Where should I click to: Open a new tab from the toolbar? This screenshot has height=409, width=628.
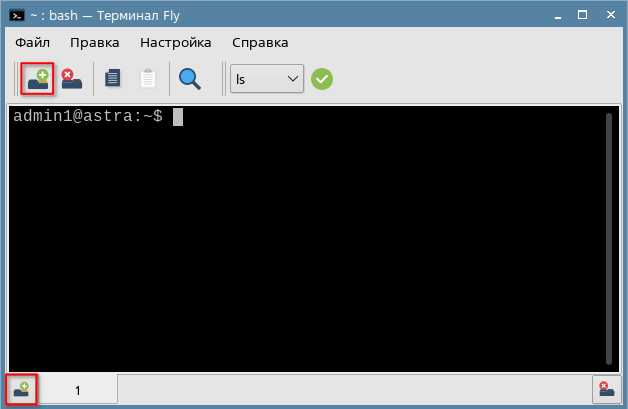click(x=37, y=78)
